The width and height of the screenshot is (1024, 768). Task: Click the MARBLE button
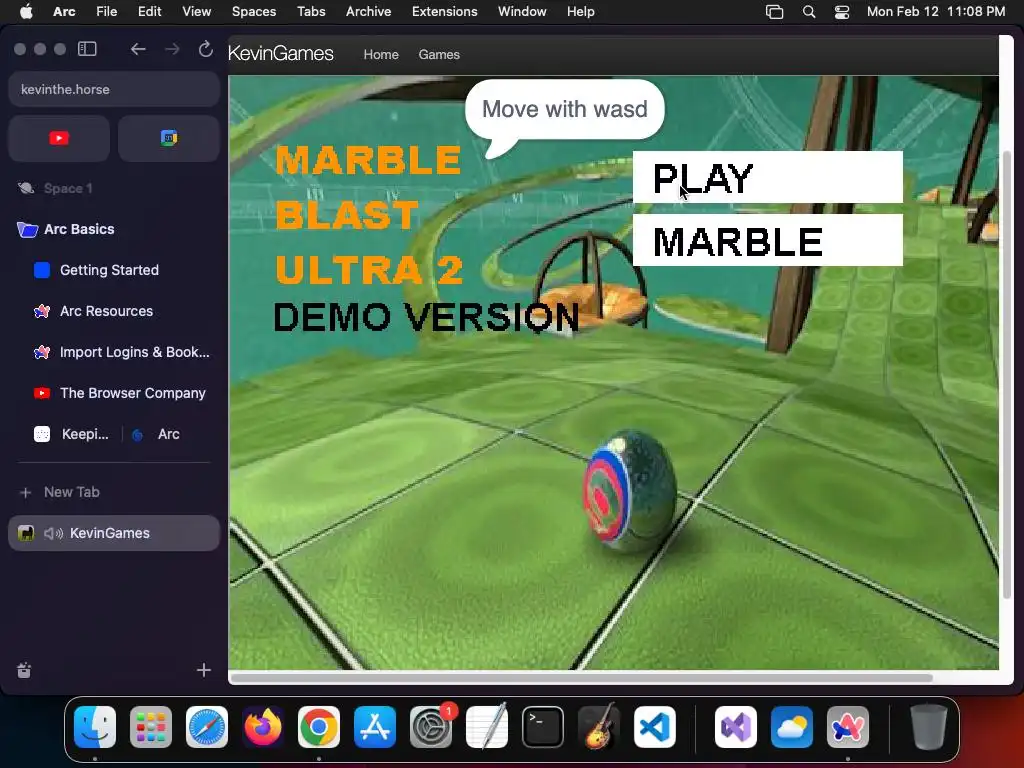click(x=767, y=241)
